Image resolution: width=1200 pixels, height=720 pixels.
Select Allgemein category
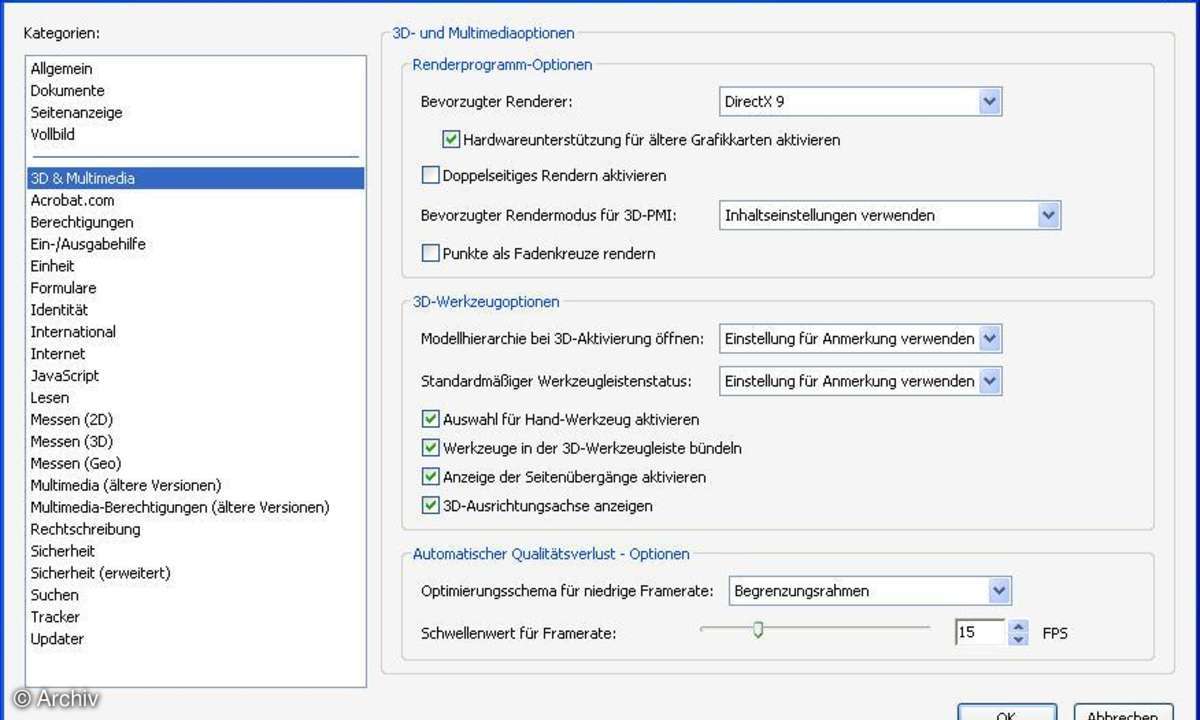pyautogui.click(x=195, y=69)
